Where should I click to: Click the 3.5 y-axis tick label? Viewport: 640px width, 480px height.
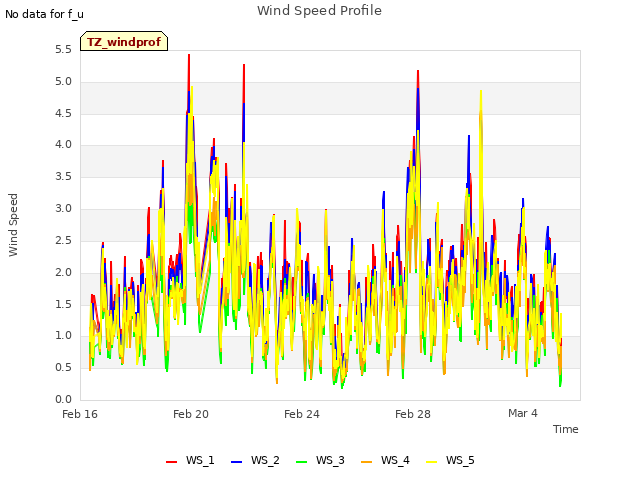point(63,177)
